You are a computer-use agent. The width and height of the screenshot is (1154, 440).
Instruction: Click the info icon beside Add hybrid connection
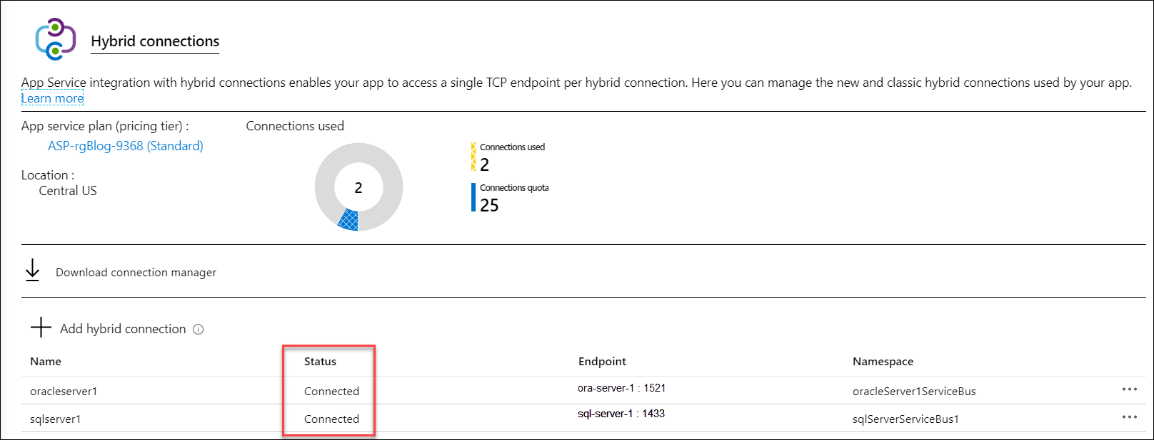pos(198,329)
